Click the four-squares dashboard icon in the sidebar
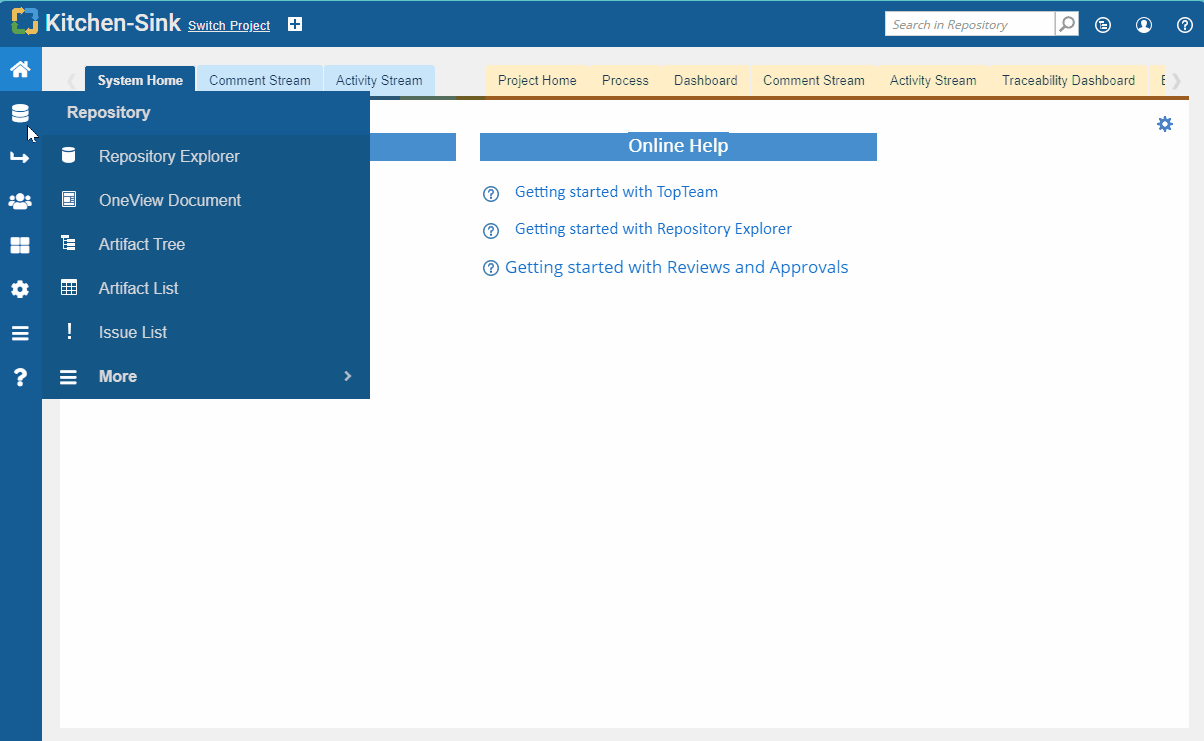Viewport: 1204px width, 741px height. tap(20, 245)
